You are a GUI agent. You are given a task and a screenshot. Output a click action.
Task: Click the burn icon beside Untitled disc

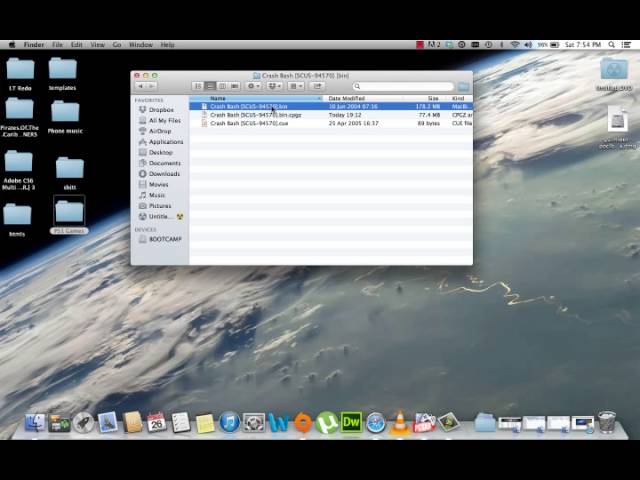tap(180, 216)
